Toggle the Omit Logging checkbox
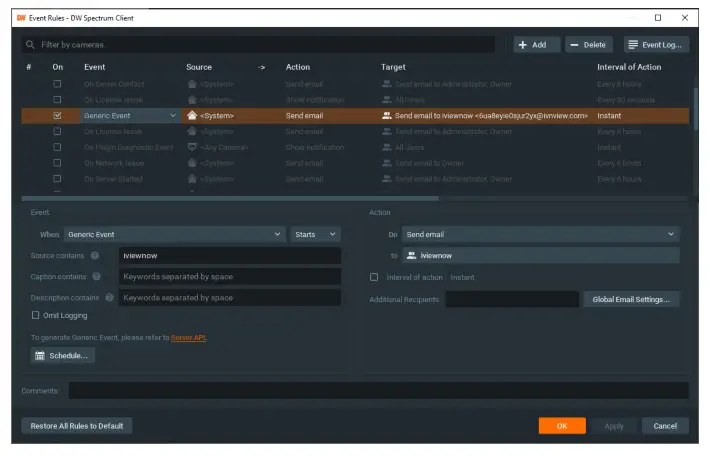Screen dimensions: 710x456 click(x=35, y=315)
